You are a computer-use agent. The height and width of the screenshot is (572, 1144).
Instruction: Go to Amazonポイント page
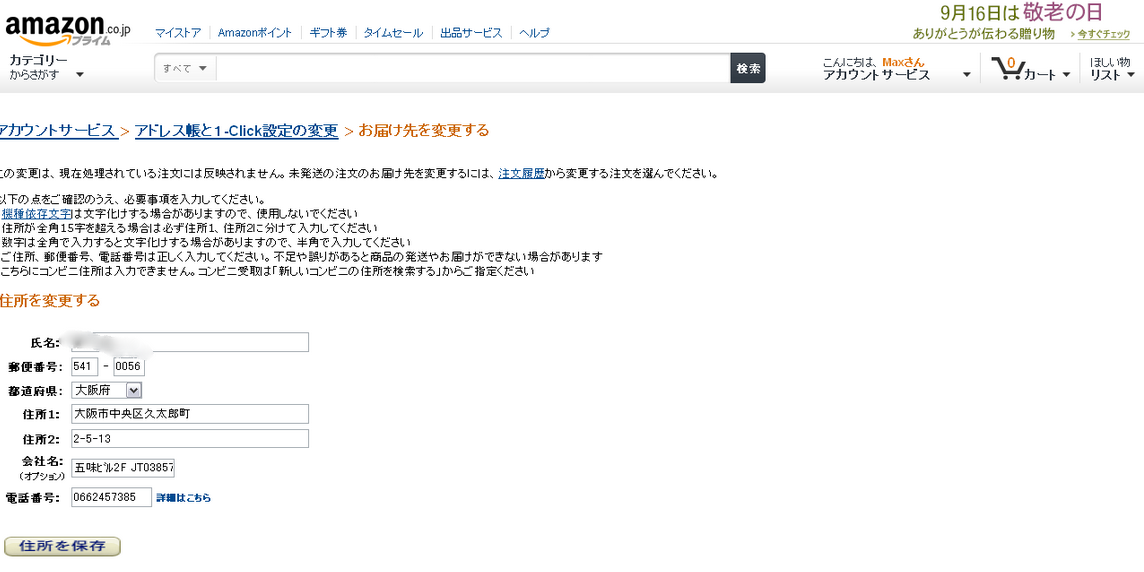(255, 33)
